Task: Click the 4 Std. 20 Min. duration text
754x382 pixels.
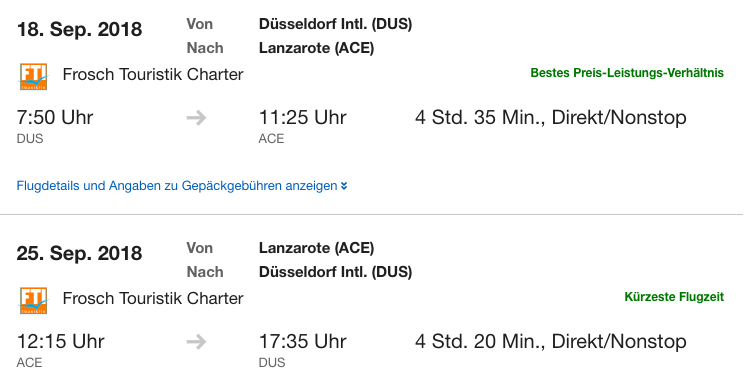Action: pos(480,342)
